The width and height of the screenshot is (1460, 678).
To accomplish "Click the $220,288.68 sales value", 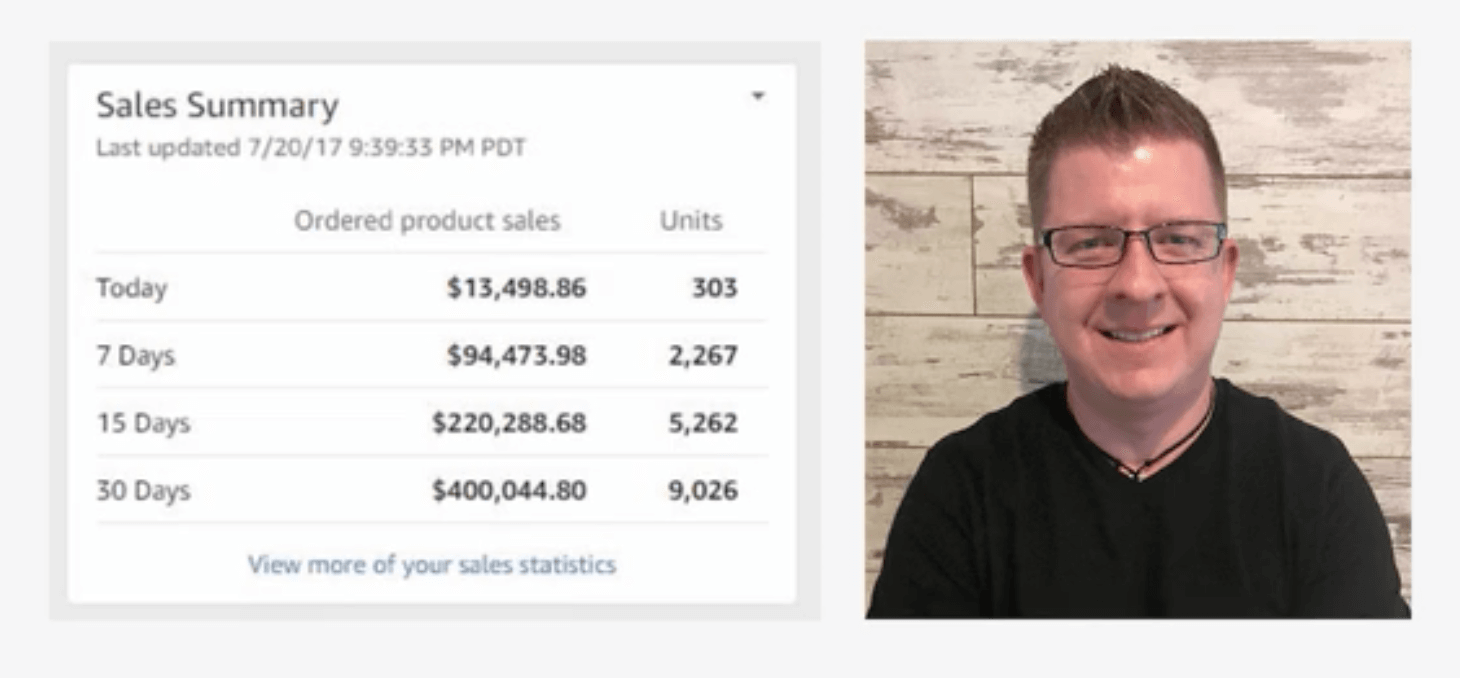I will click(509, 423).
